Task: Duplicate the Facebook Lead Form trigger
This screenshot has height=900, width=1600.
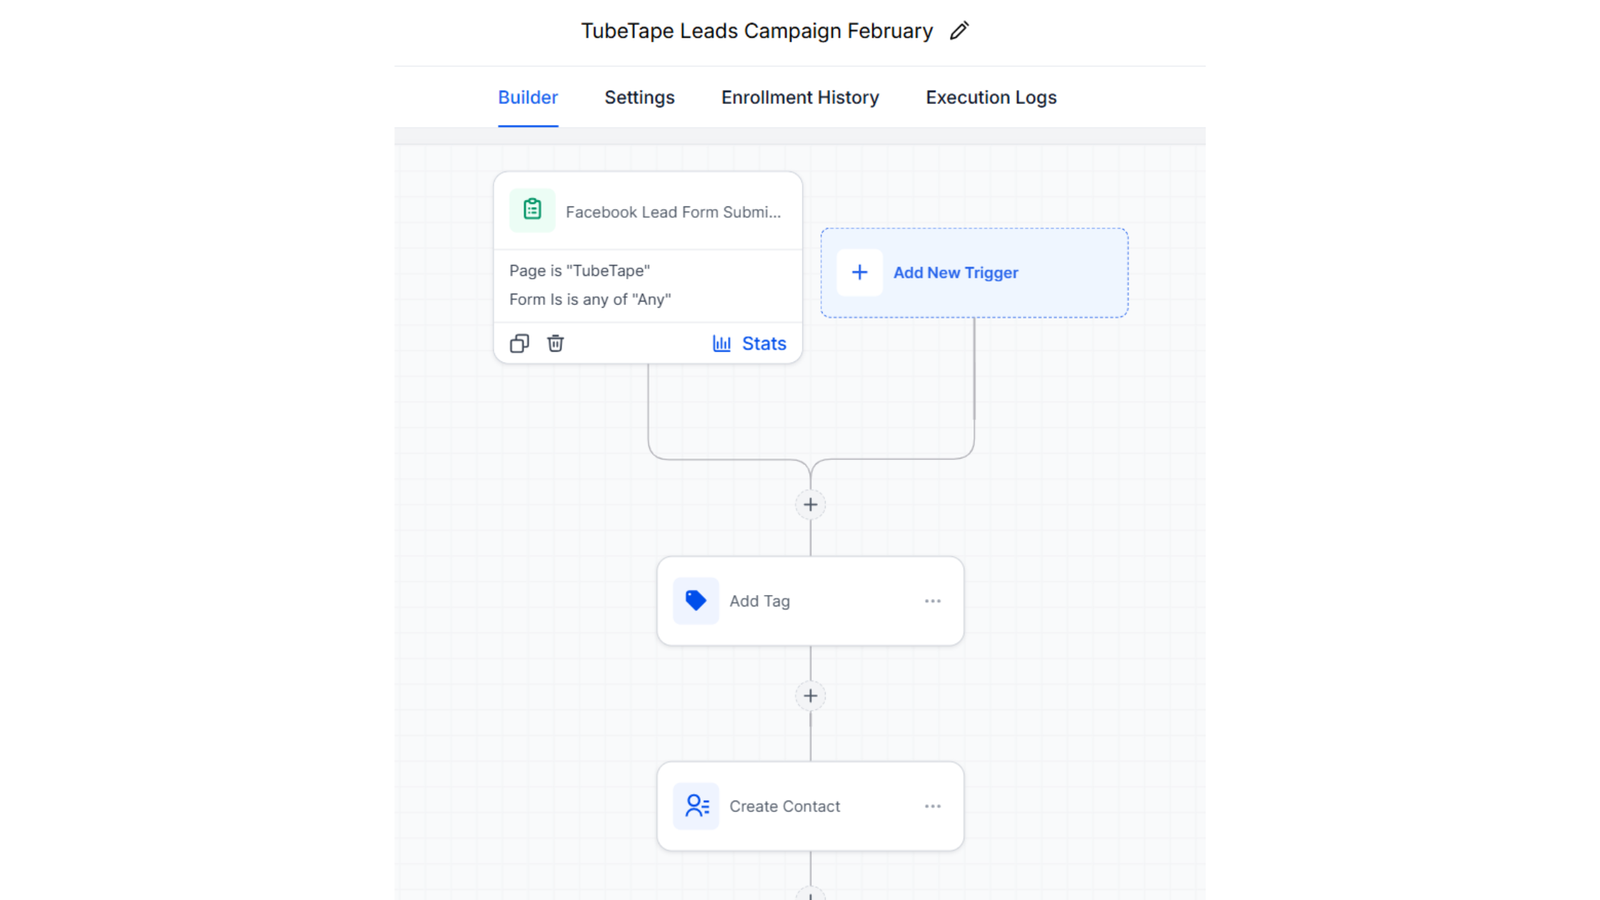Action: (x=519, y=343)
